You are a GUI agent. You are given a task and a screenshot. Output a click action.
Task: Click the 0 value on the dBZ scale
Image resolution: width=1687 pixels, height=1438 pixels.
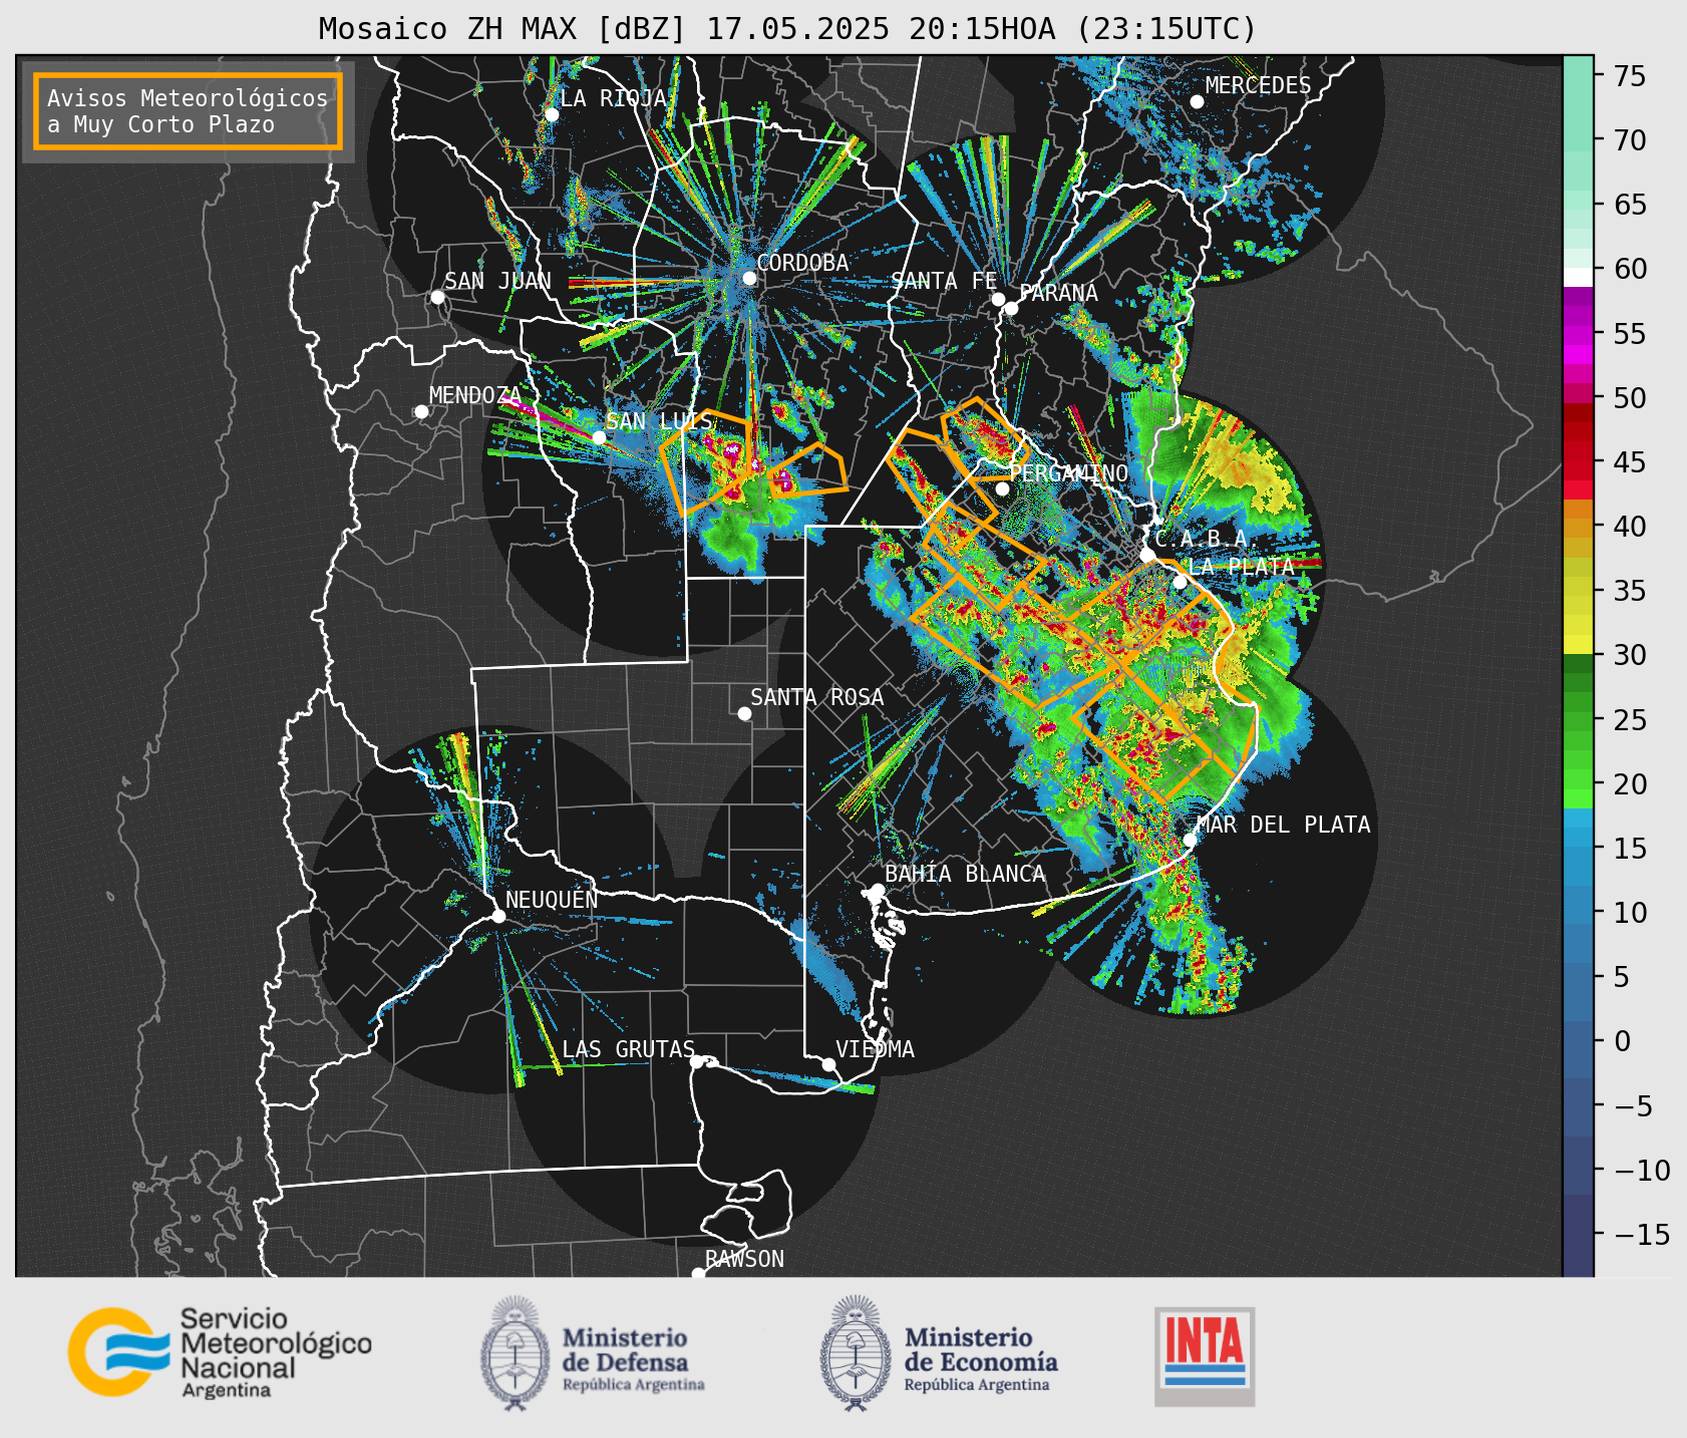click(1622, 1042)
